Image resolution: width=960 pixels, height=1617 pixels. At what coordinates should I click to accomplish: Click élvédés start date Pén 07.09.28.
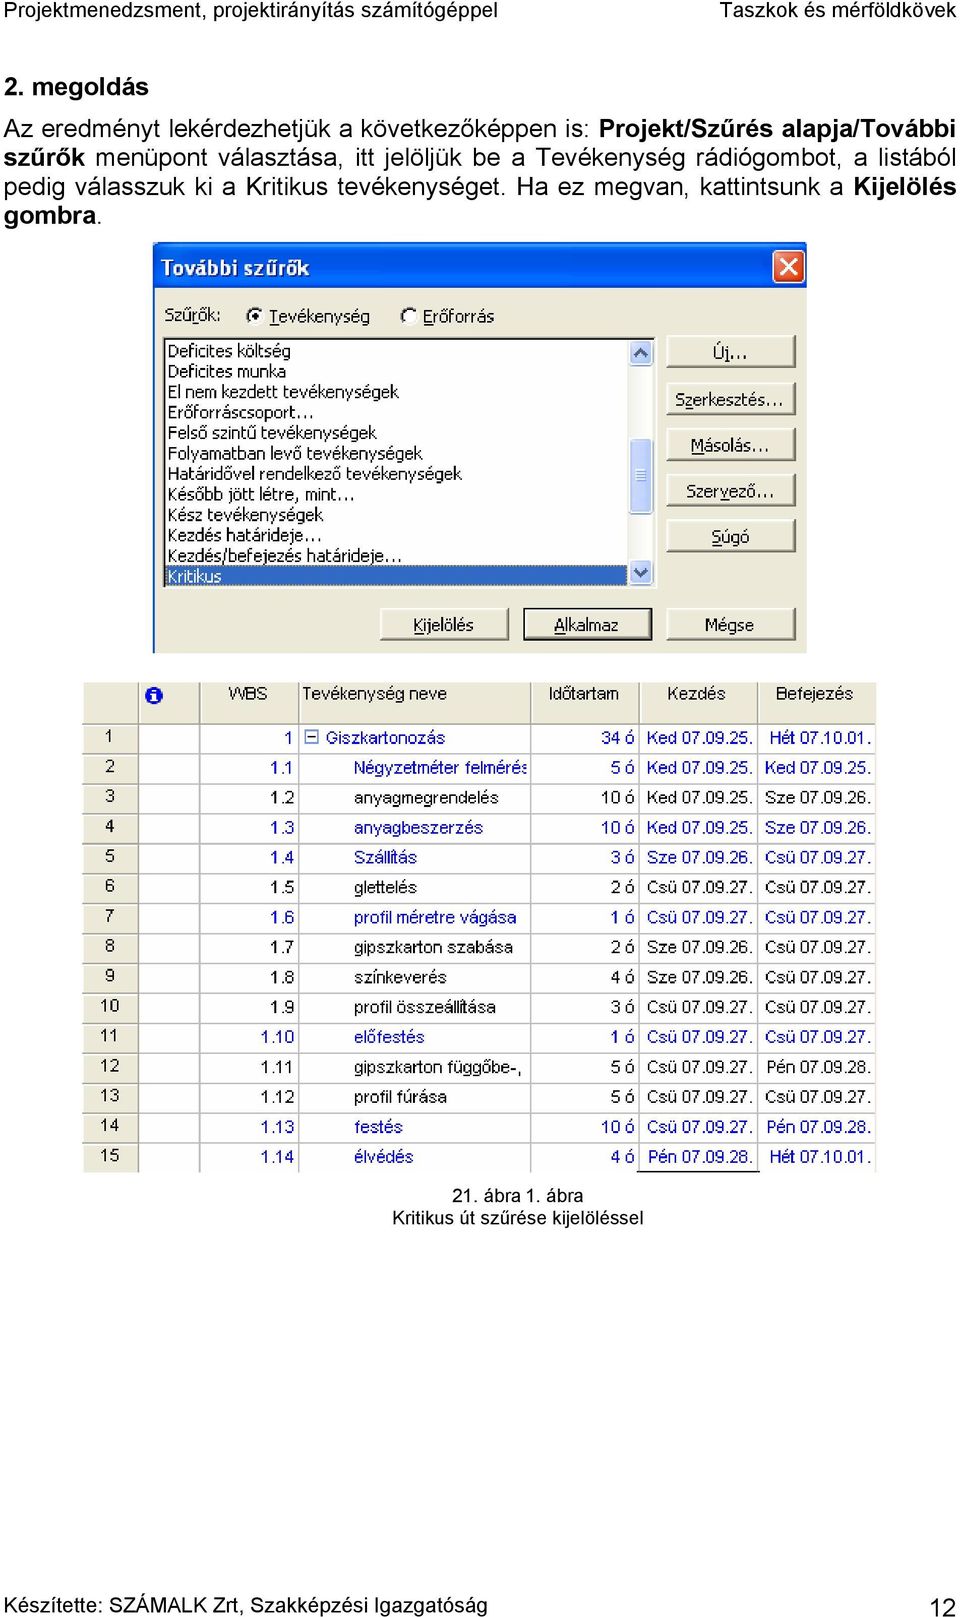(699, 1157)
